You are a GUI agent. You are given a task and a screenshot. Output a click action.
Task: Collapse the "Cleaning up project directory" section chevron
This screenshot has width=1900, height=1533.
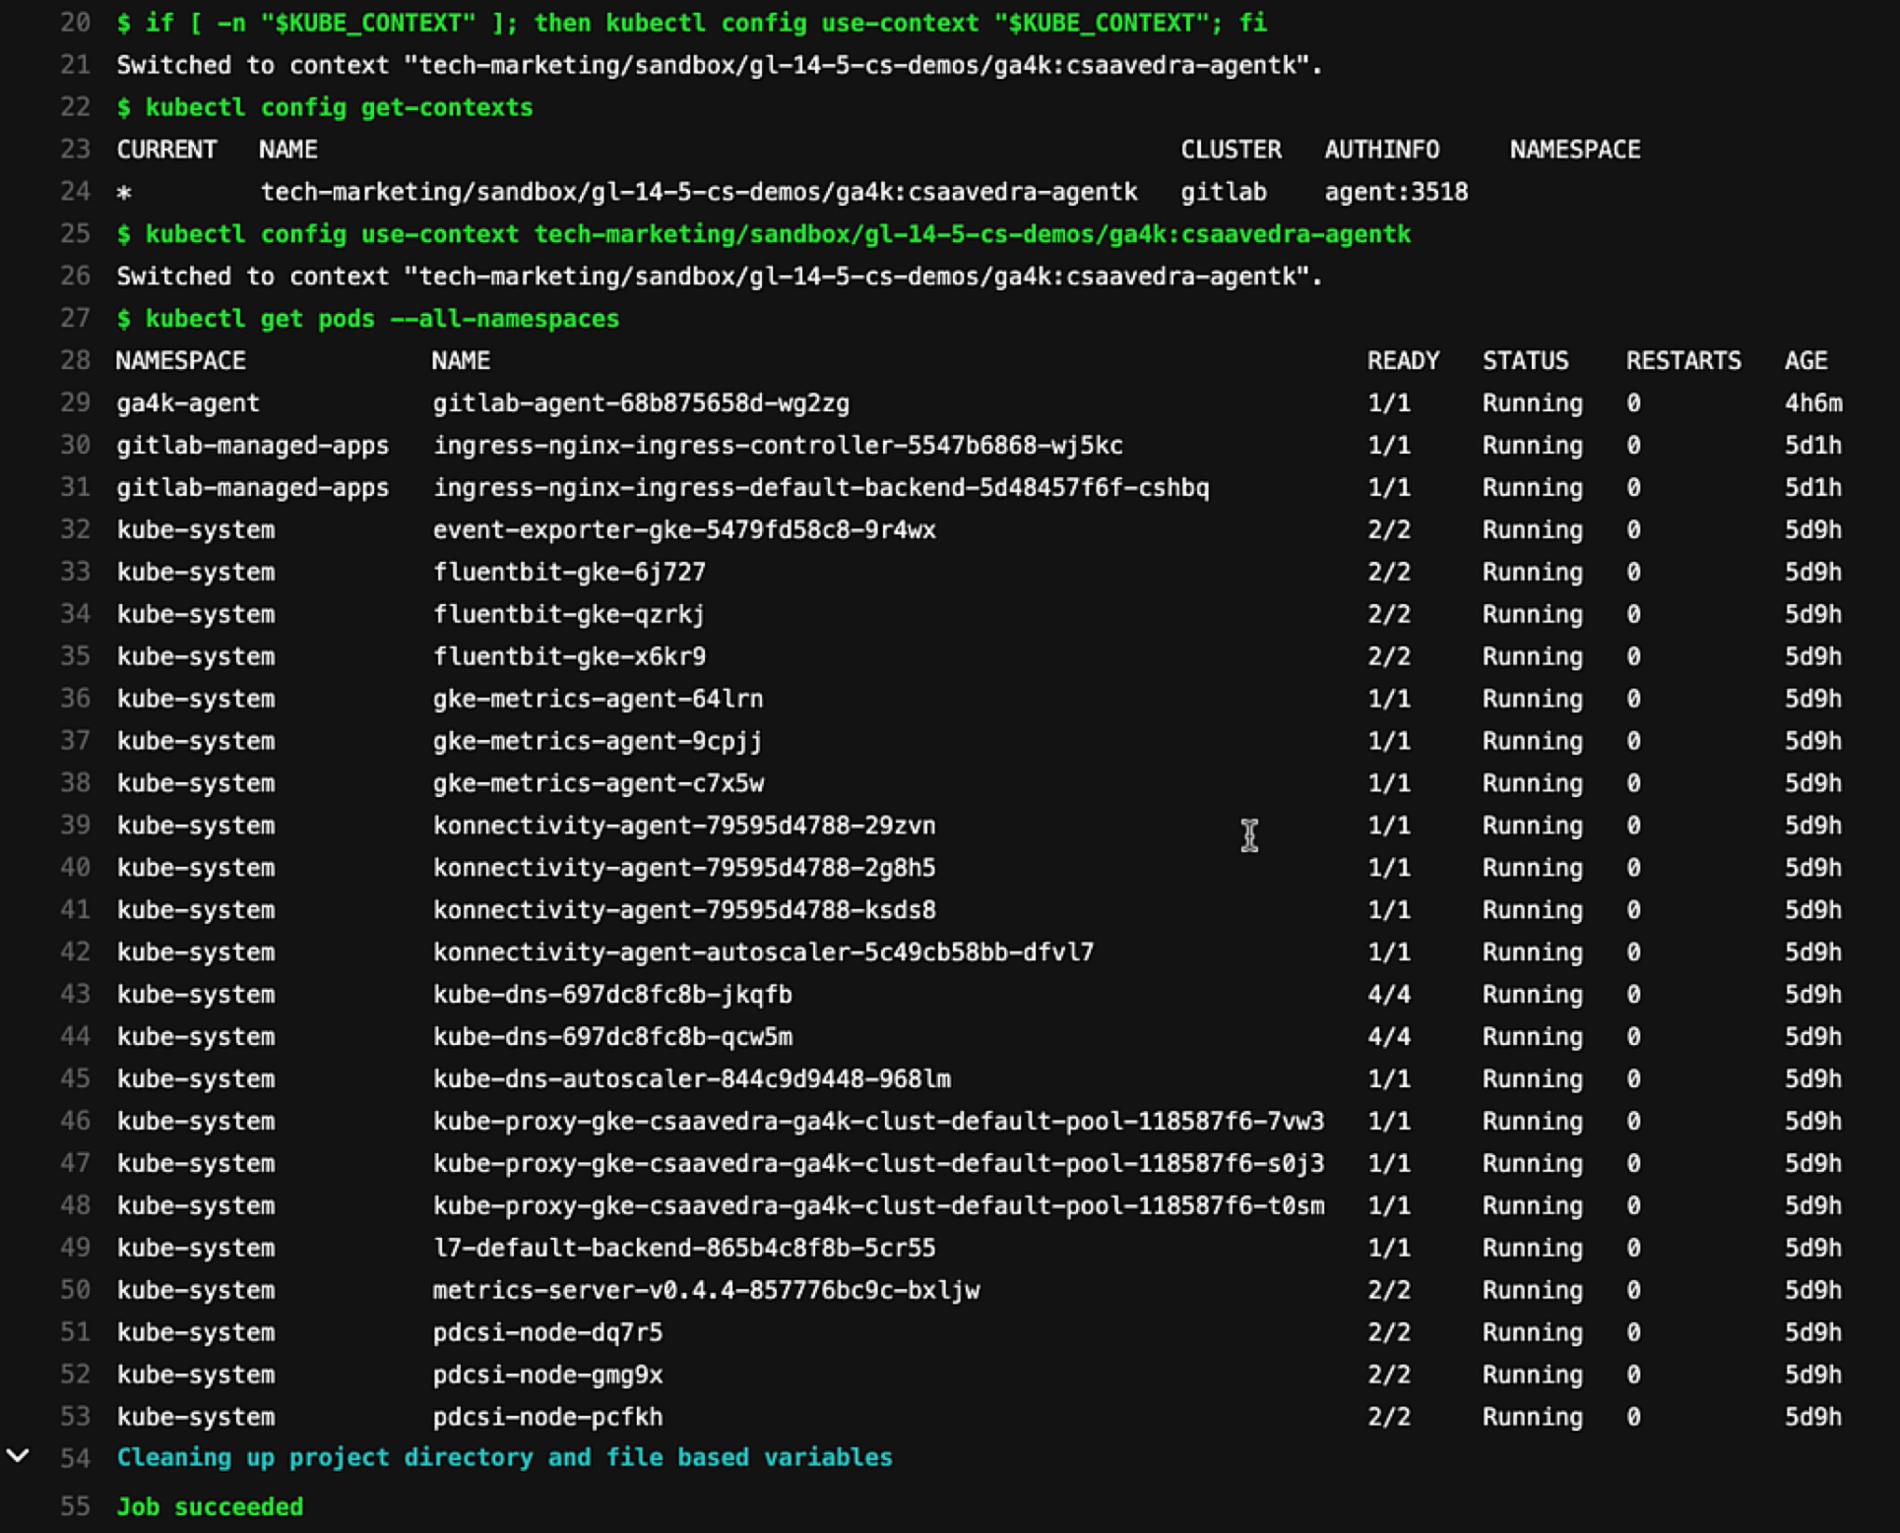pyautogui.click(x=18, y=1456)
